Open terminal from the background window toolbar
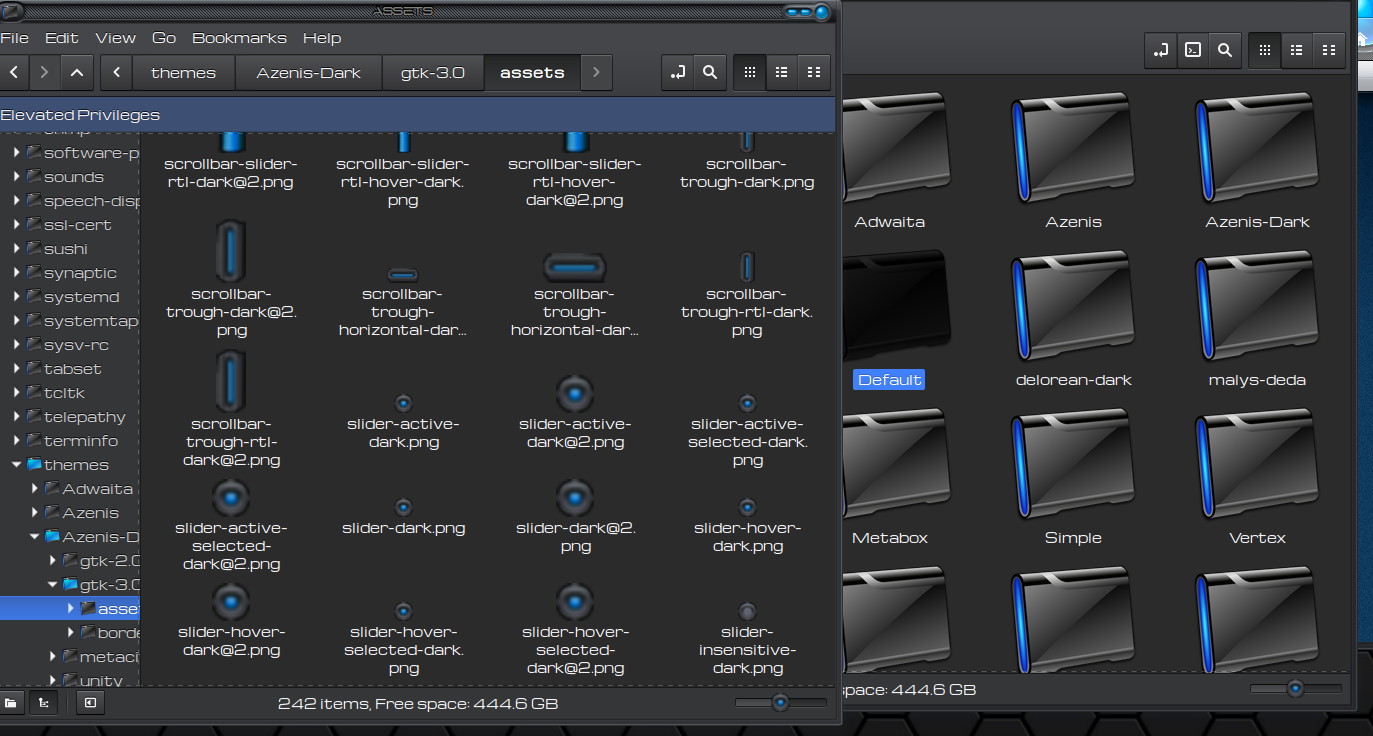This screenshot has height=736, width=1373. tap(1192, 50)
